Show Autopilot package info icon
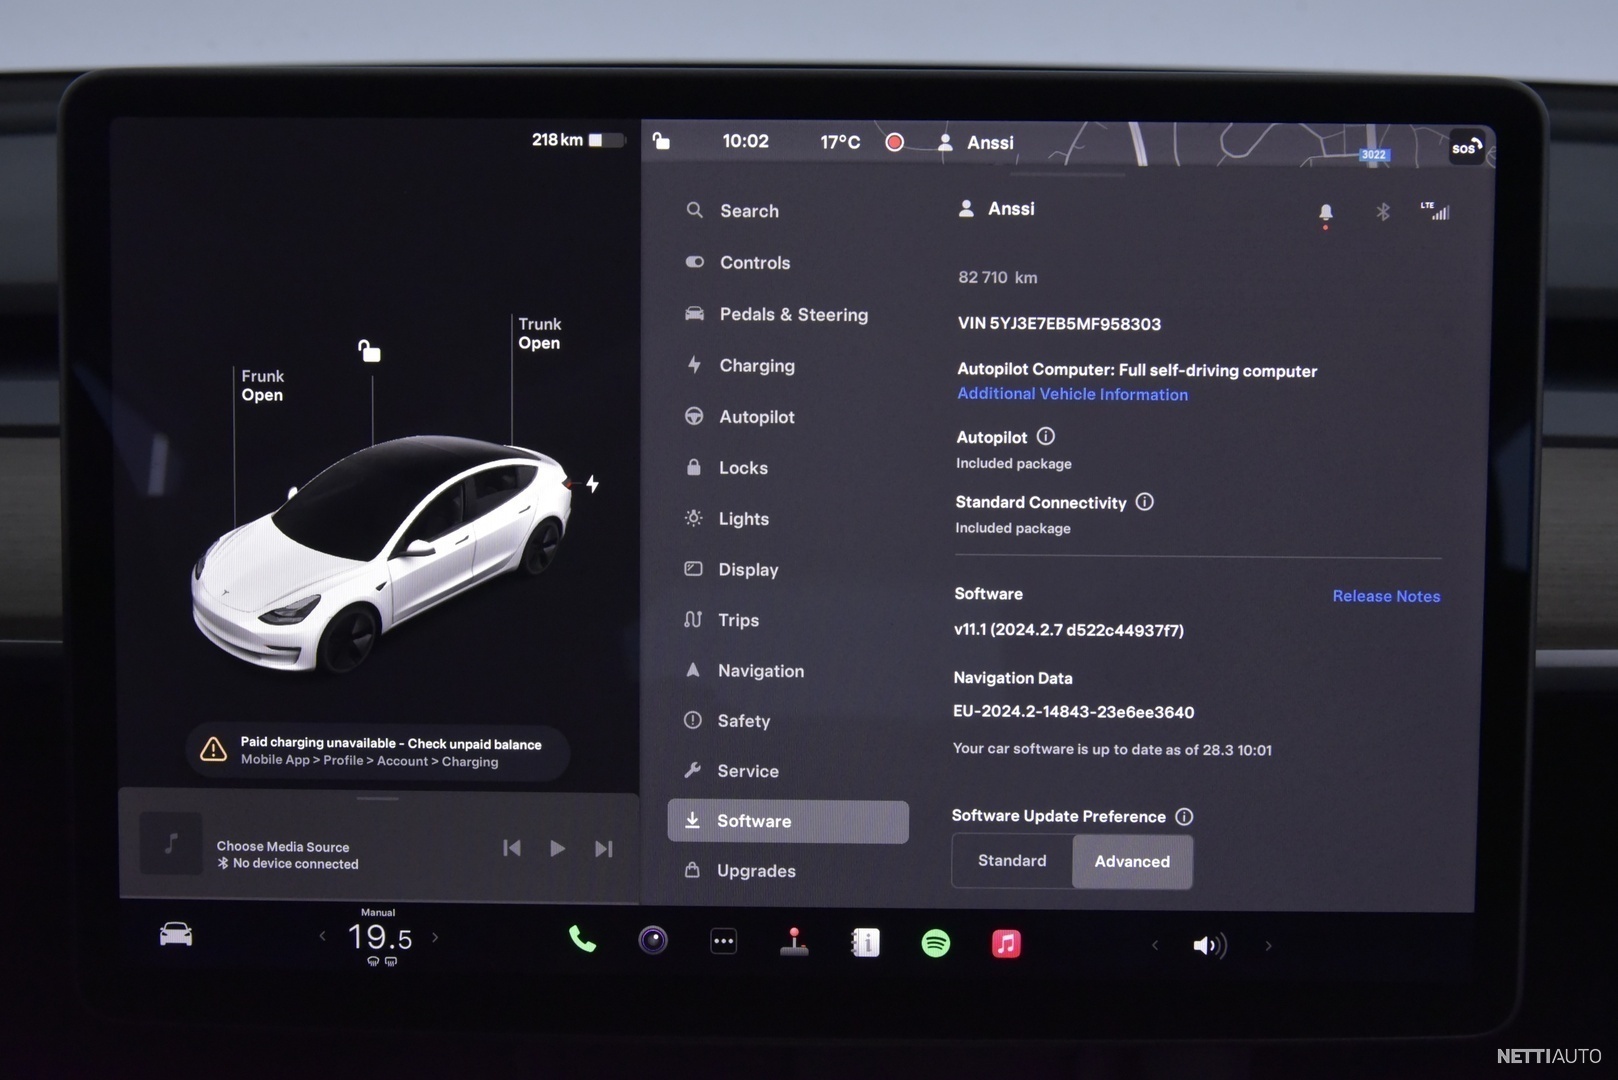This screenshot has height=1080, width=1618. point(1046,436)
